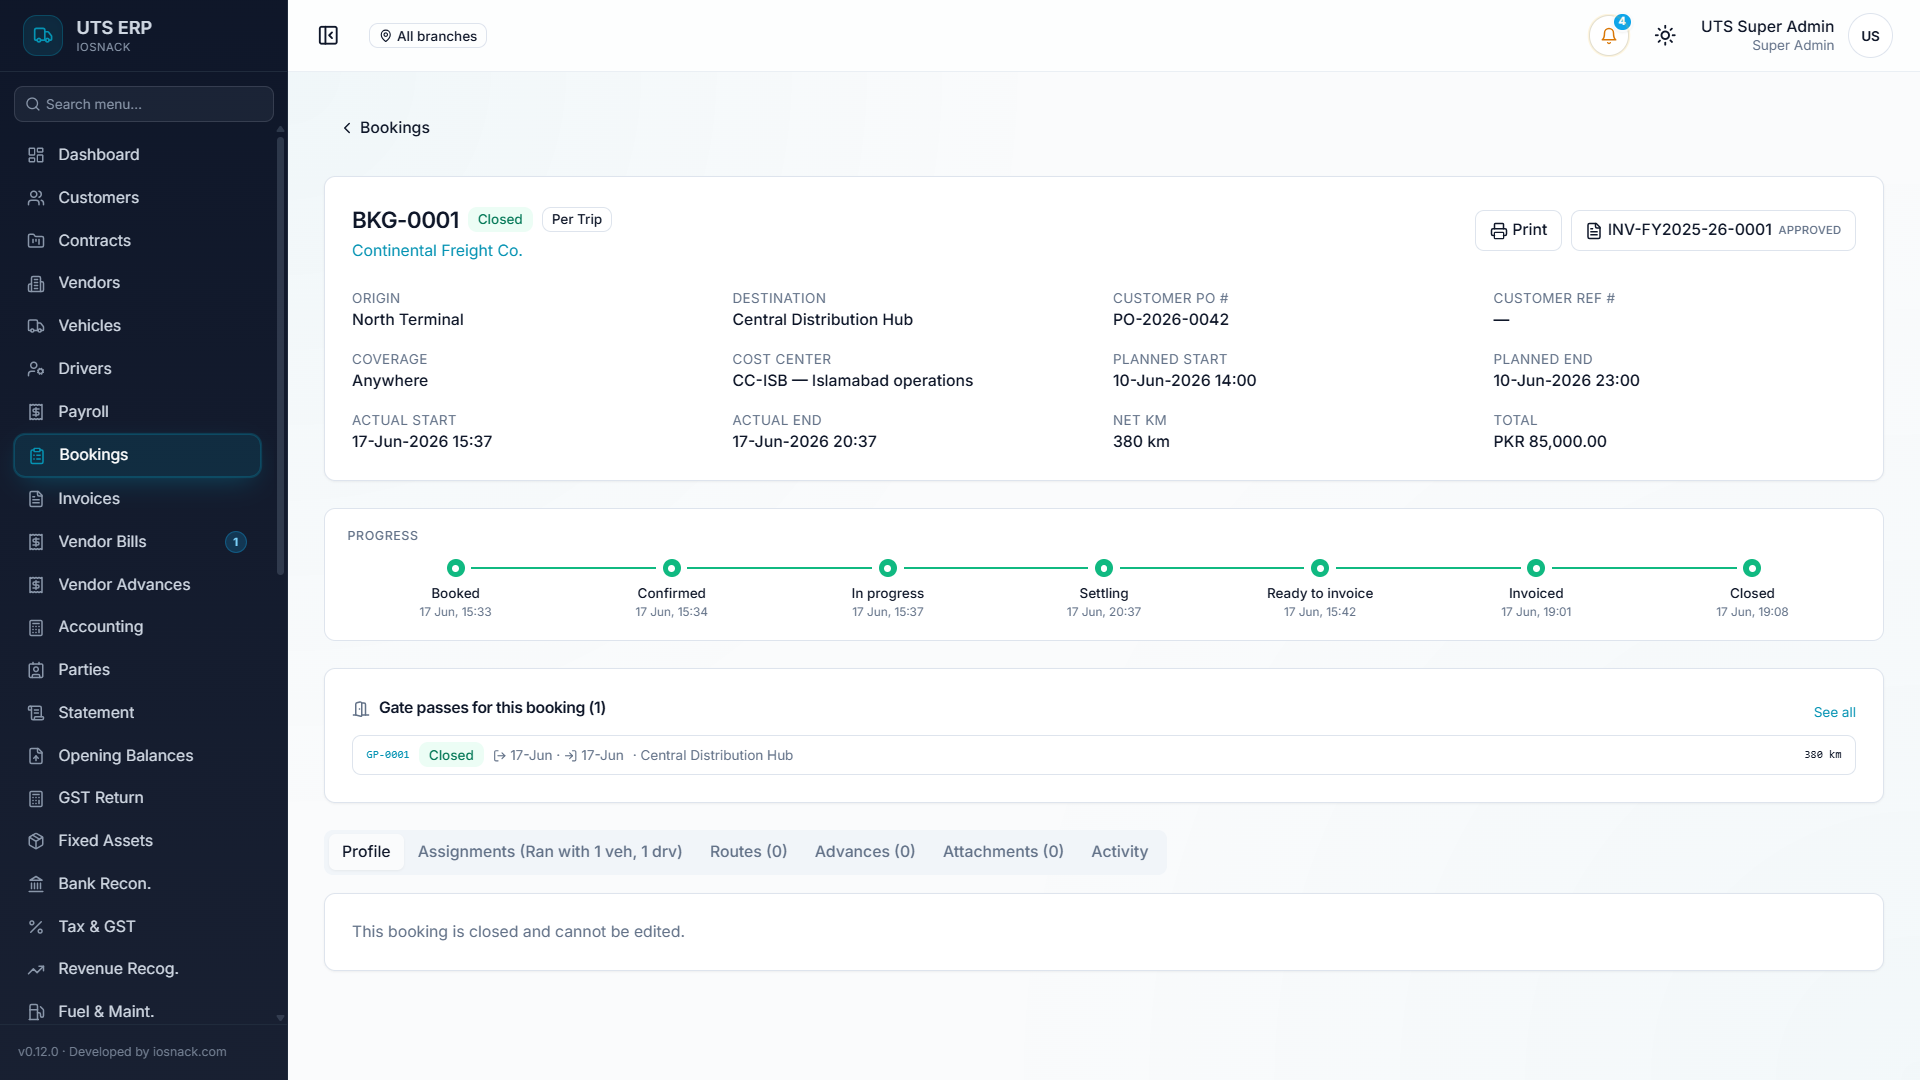The image size is (1920, 1080).
Task: Click the Accounting sidebar icon
Action: 36,627
